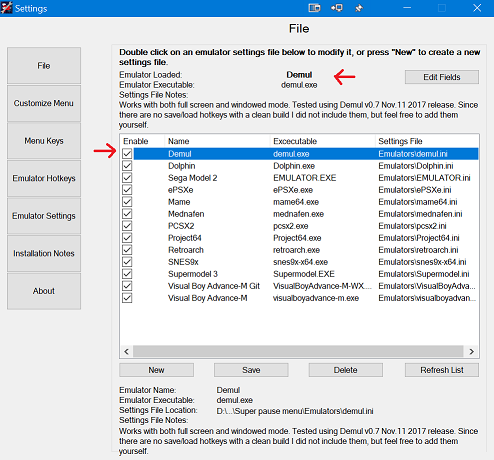Click the Excecutable column header

pos(322,141)
